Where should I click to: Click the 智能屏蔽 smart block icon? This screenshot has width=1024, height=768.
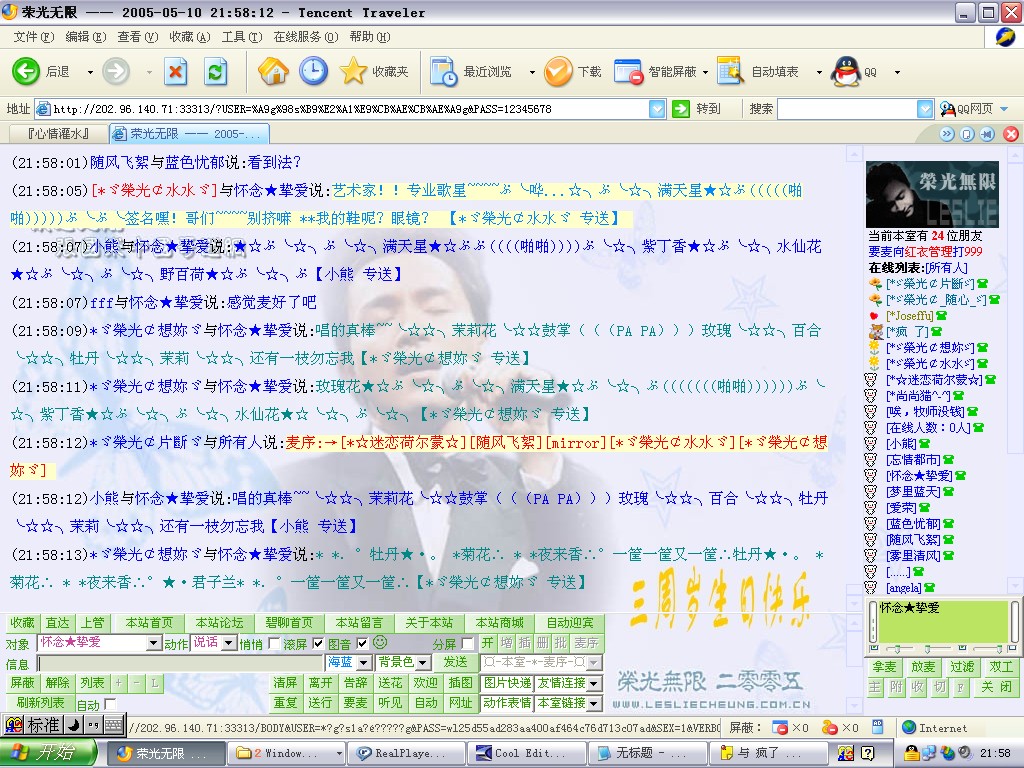(628, 71)
